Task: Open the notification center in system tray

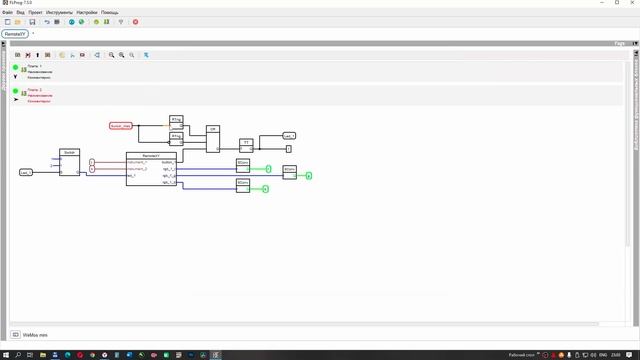Action: click(629, 355)
